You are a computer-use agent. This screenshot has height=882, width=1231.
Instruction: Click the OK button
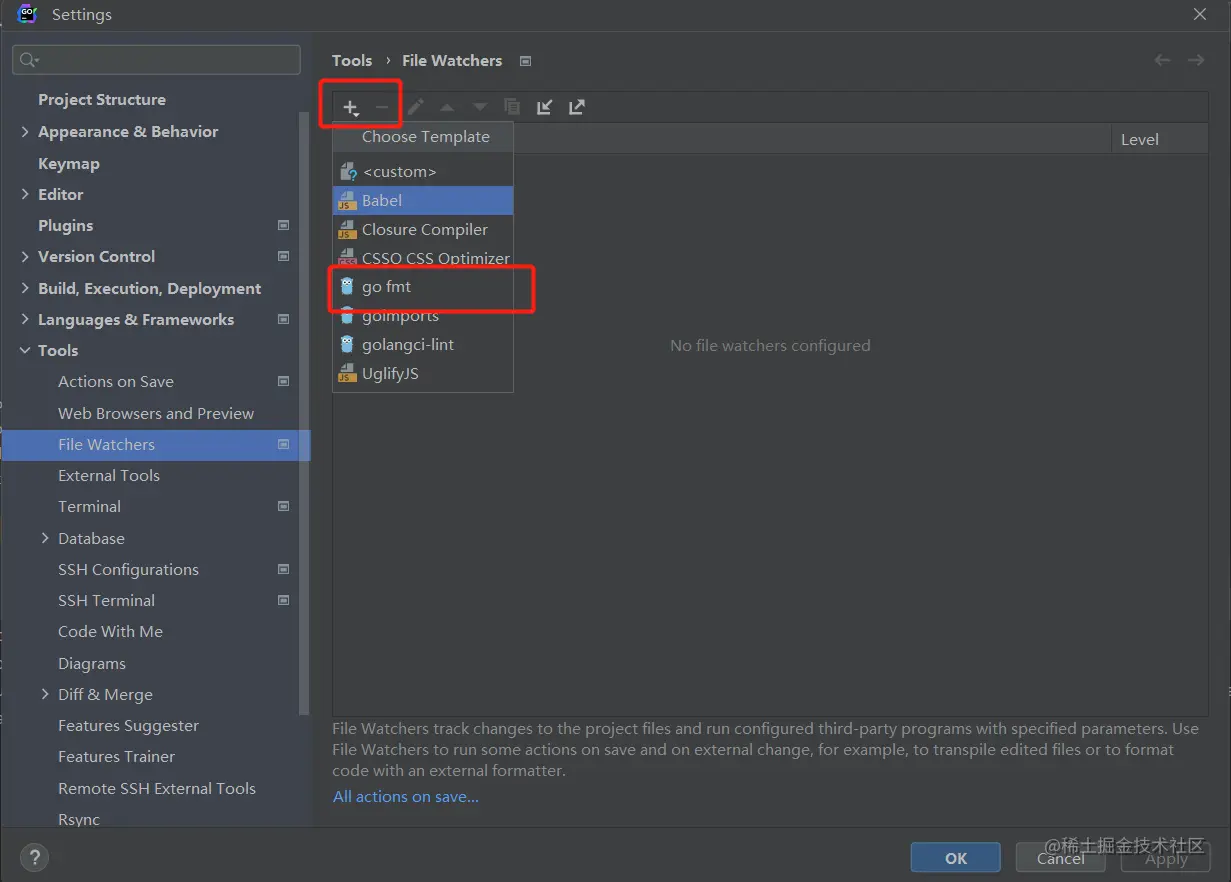[956, 858]
